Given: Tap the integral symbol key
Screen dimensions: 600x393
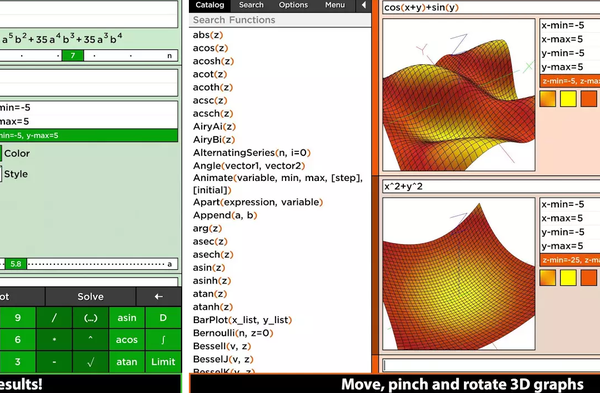Looking at the screenshot, I should point(163,339).
